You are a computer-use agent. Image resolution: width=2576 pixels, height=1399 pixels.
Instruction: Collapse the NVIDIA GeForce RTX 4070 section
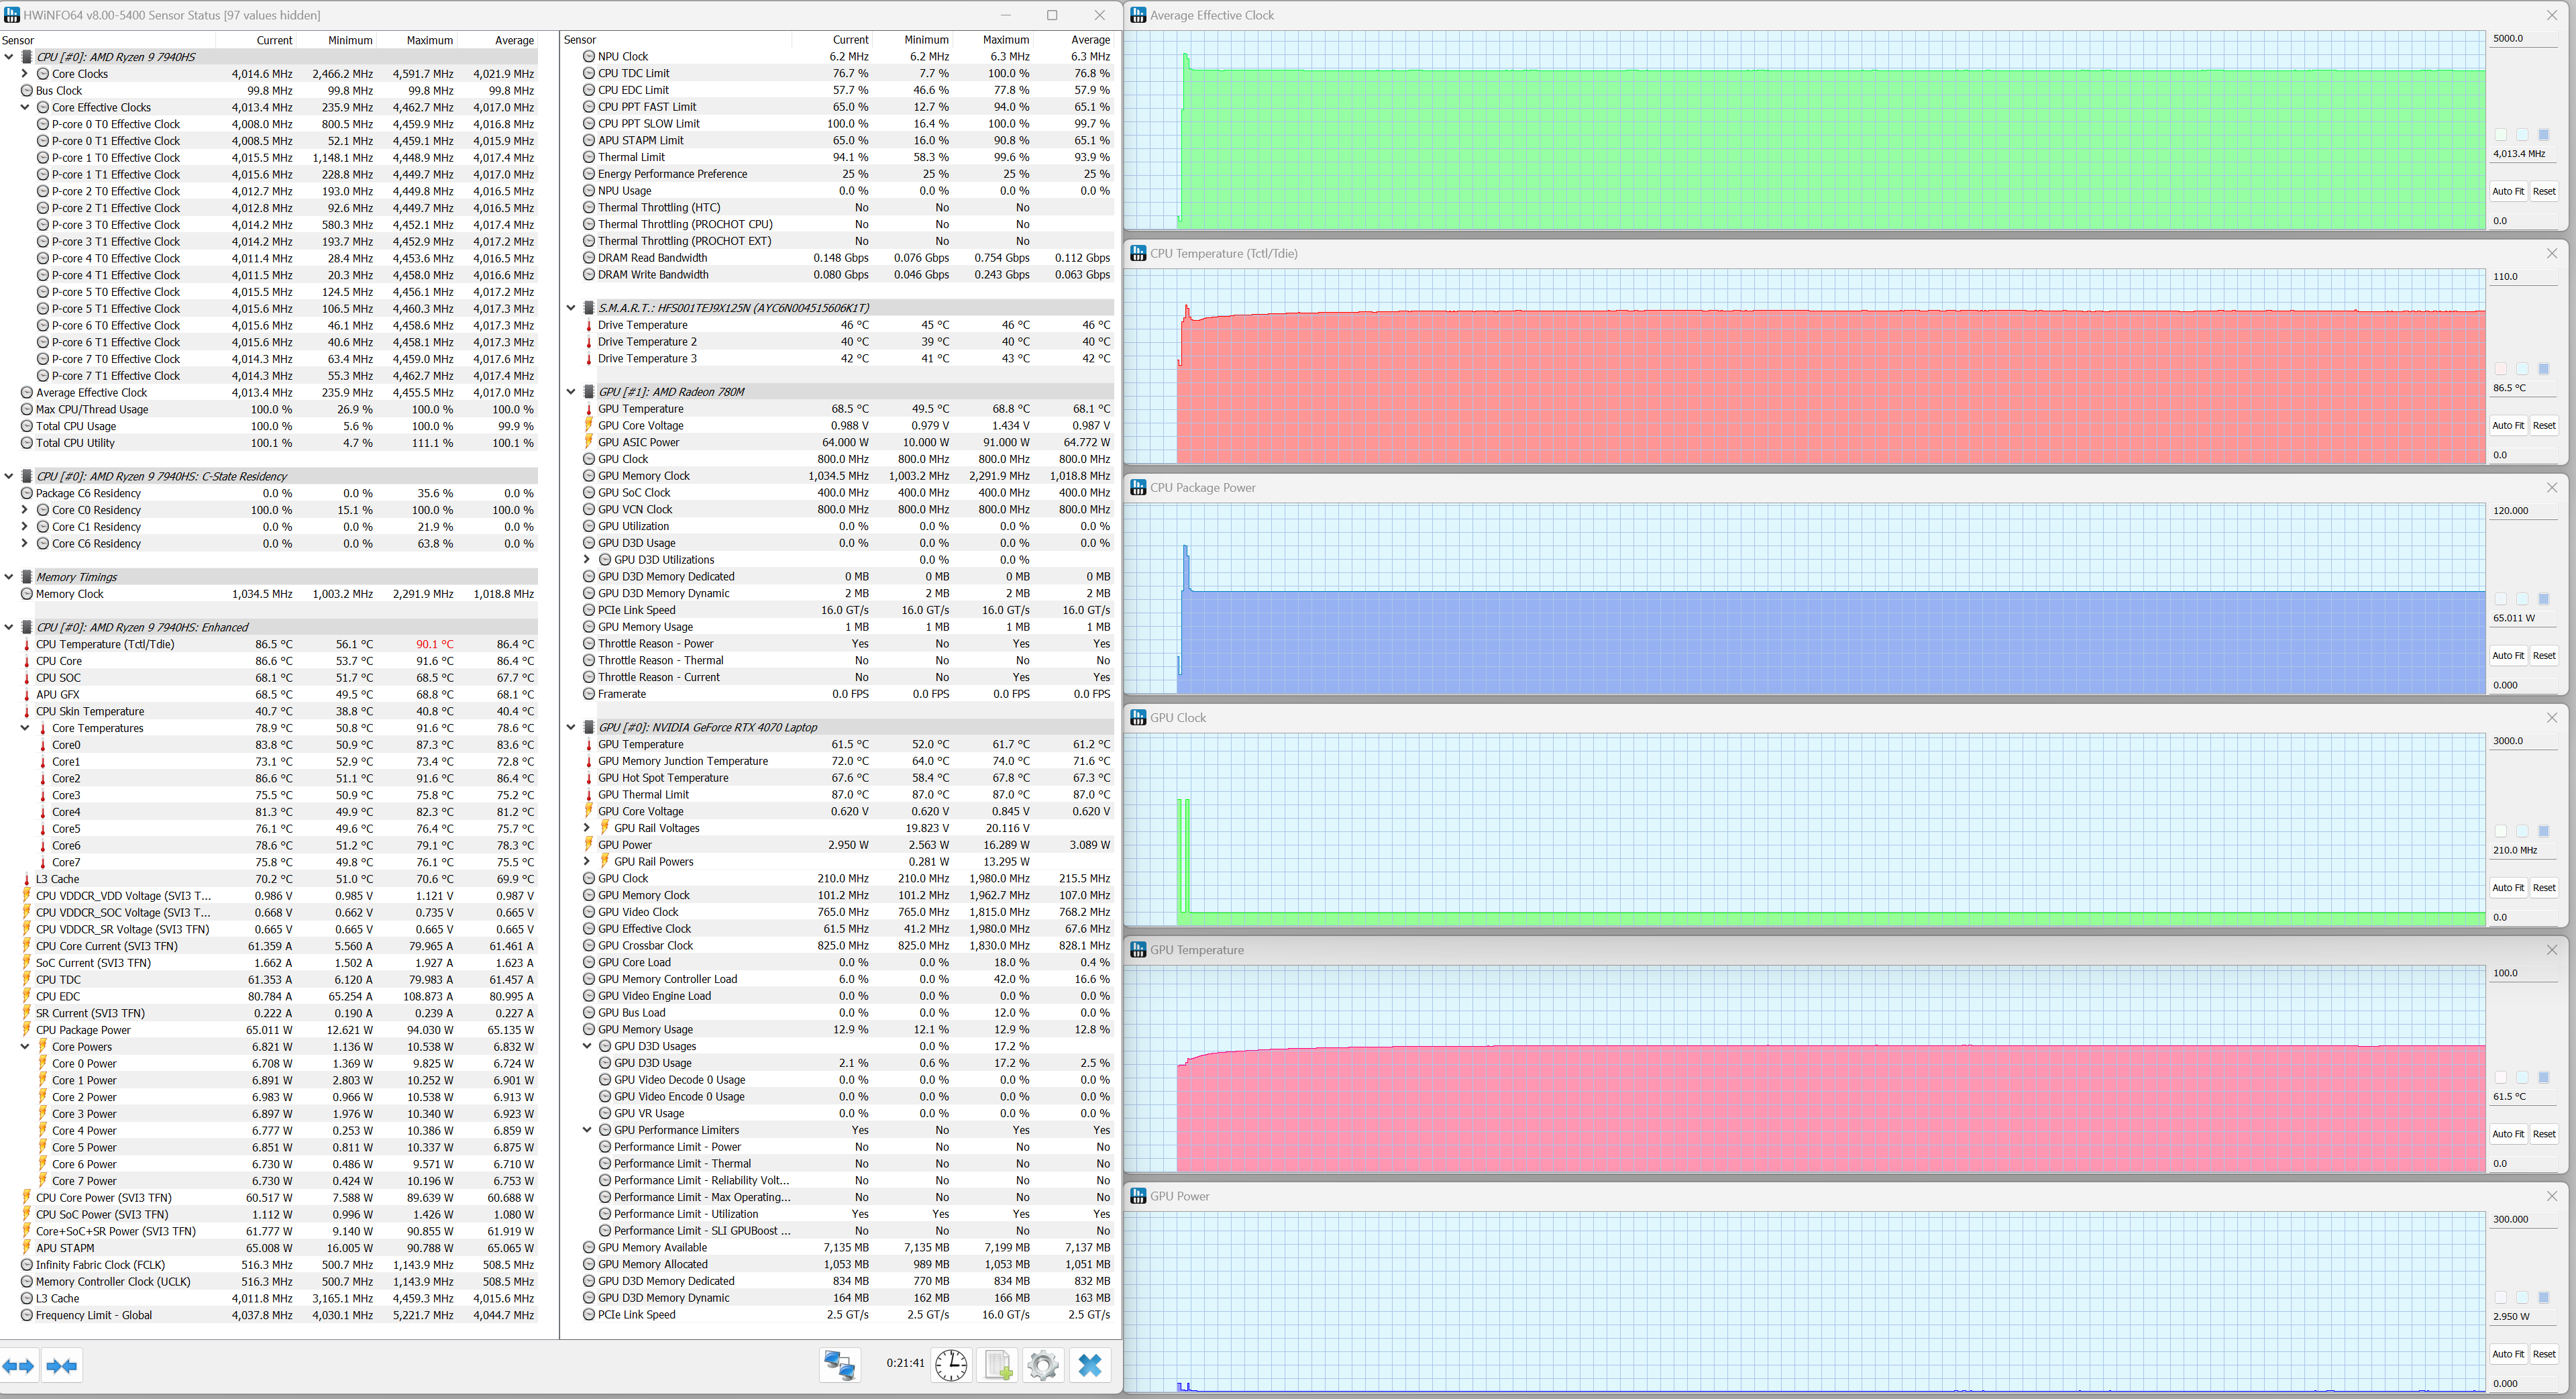(x=571, y=727)
